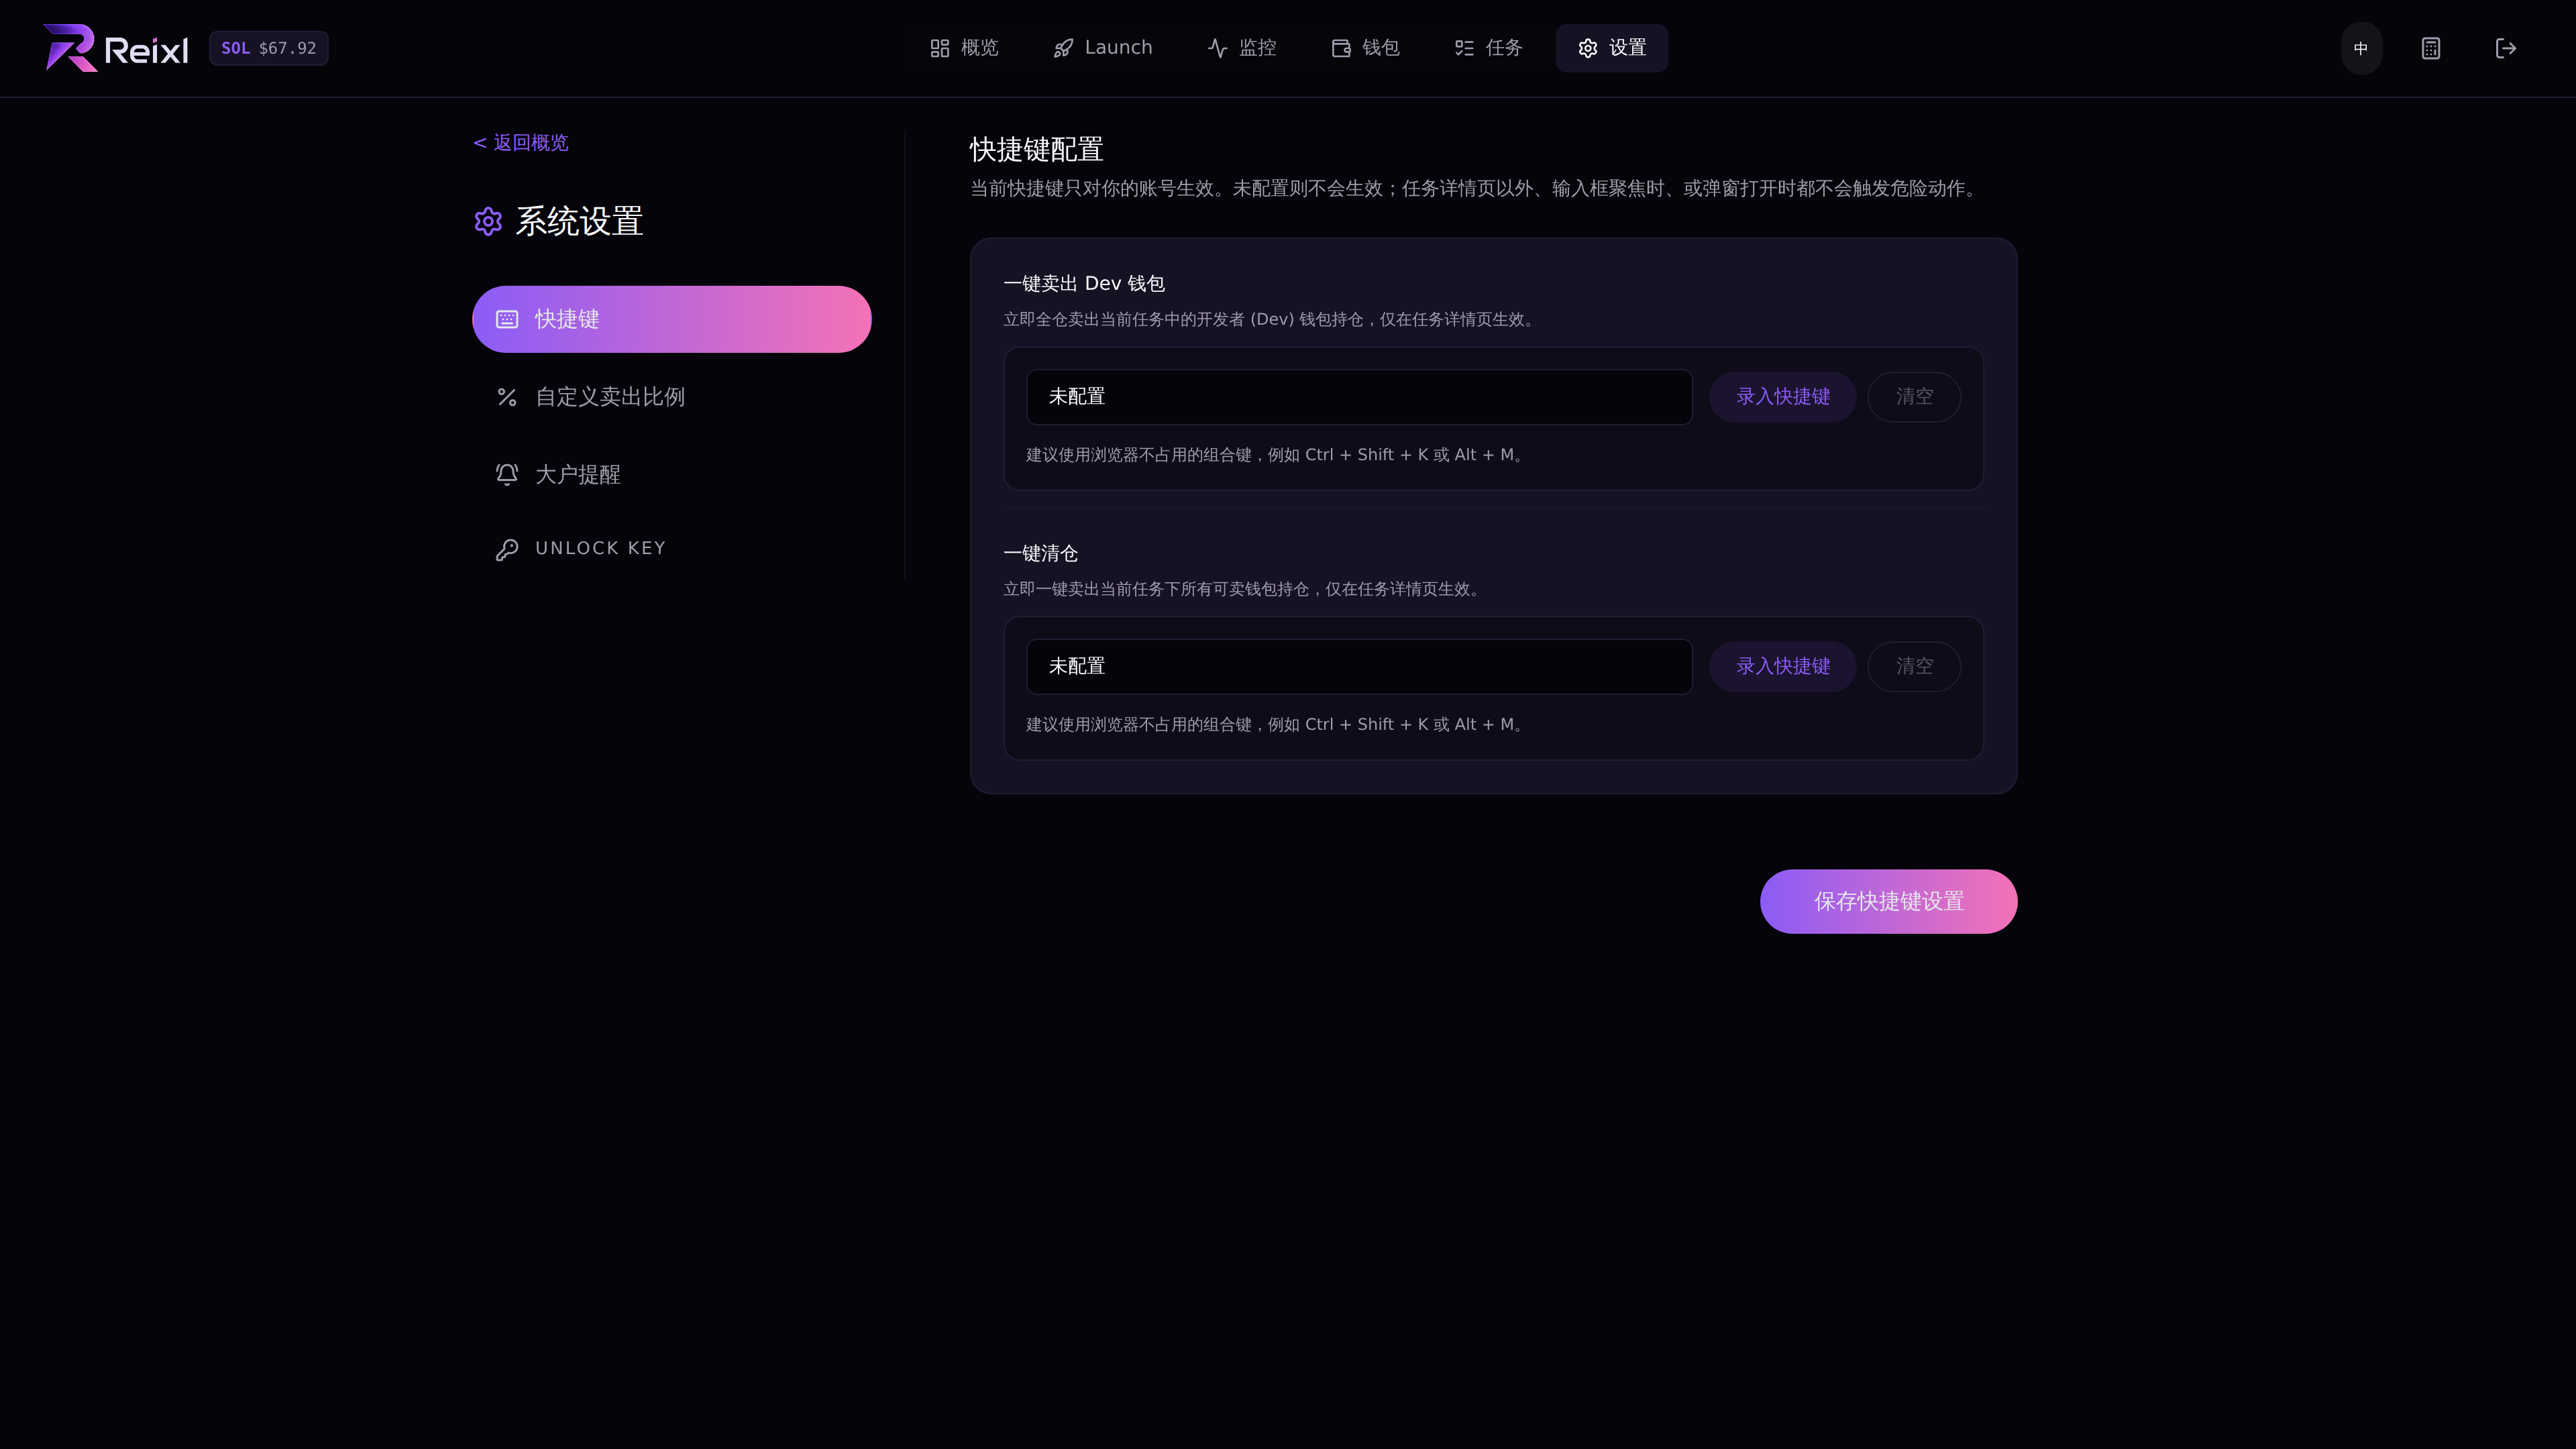This screenshot has width=2576, height=1449.
Task: Open the 概览 overview tab
Action: click(x=964, y=48)
